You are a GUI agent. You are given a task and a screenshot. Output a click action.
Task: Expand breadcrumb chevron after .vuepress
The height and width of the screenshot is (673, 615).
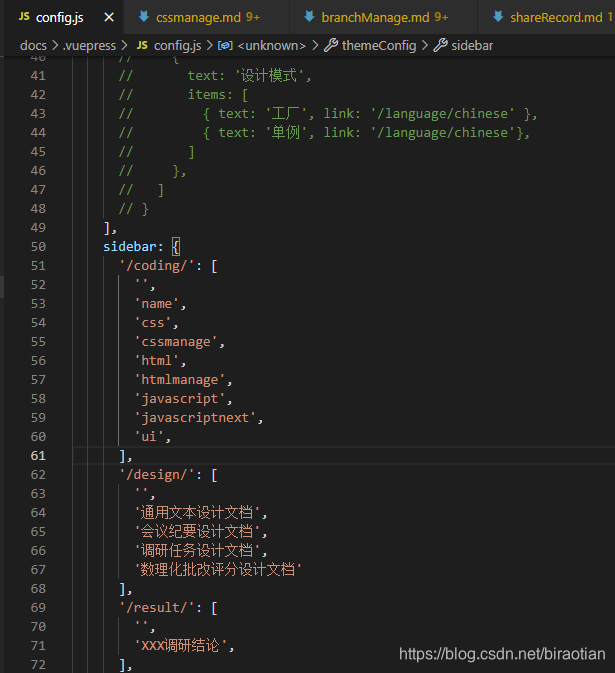[124, 45]
